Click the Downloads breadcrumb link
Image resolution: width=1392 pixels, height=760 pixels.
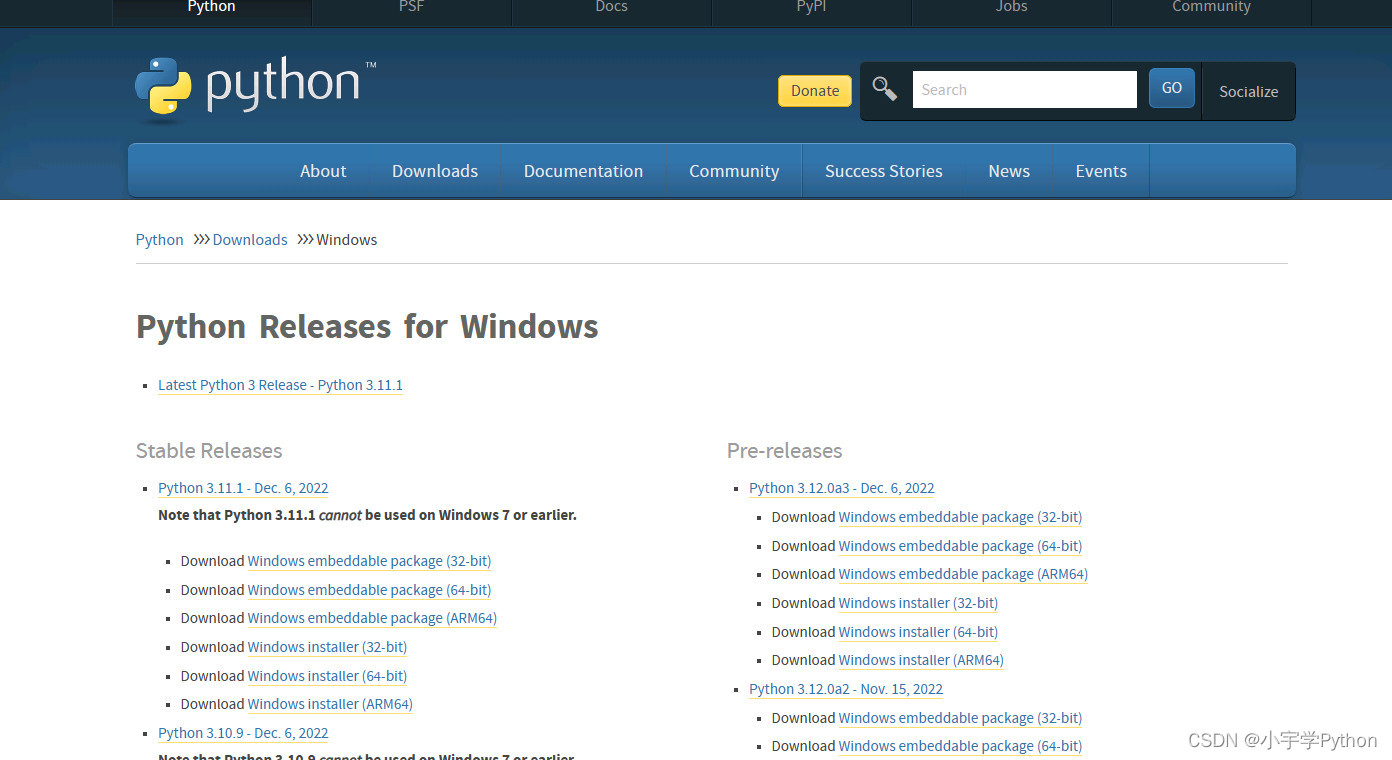tap(250, 240)
